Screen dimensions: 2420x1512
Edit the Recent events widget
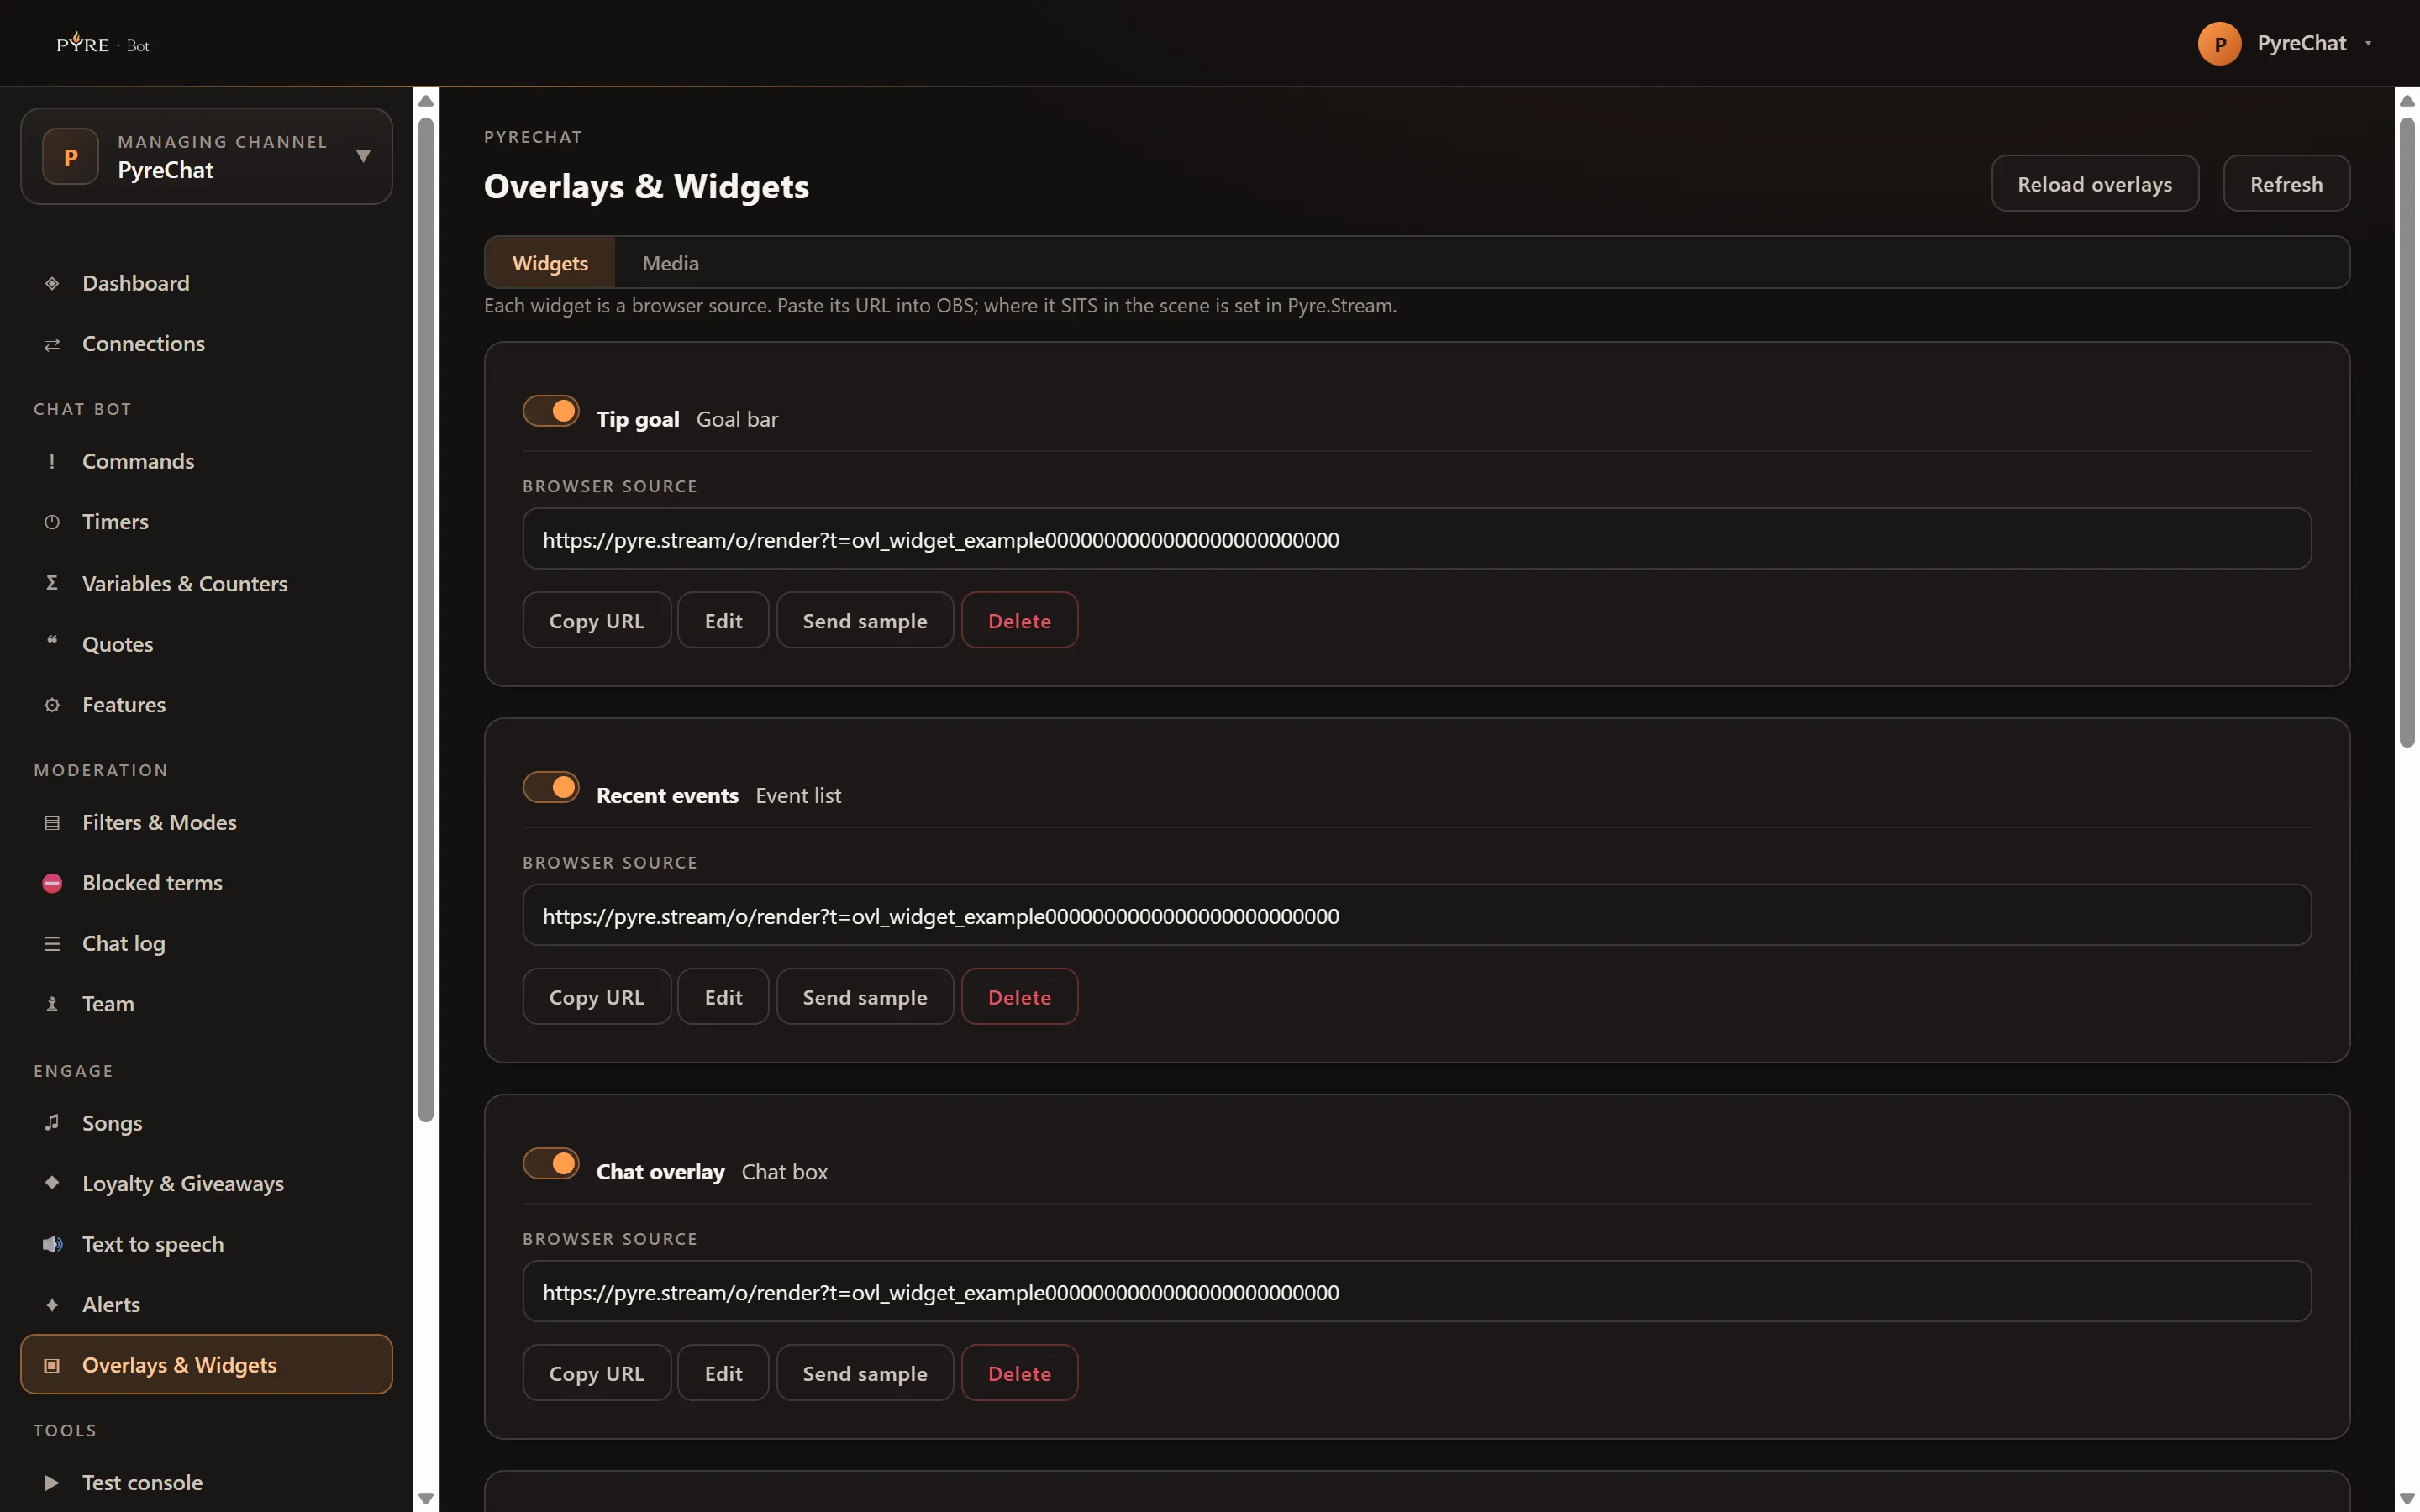coord(723,997)
